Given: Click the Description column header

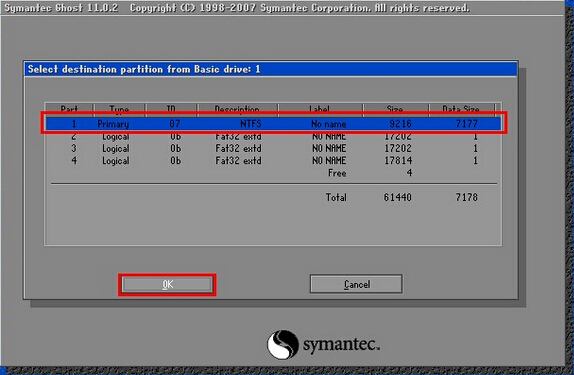Looking at the screenshot, I should pos(237,109).
